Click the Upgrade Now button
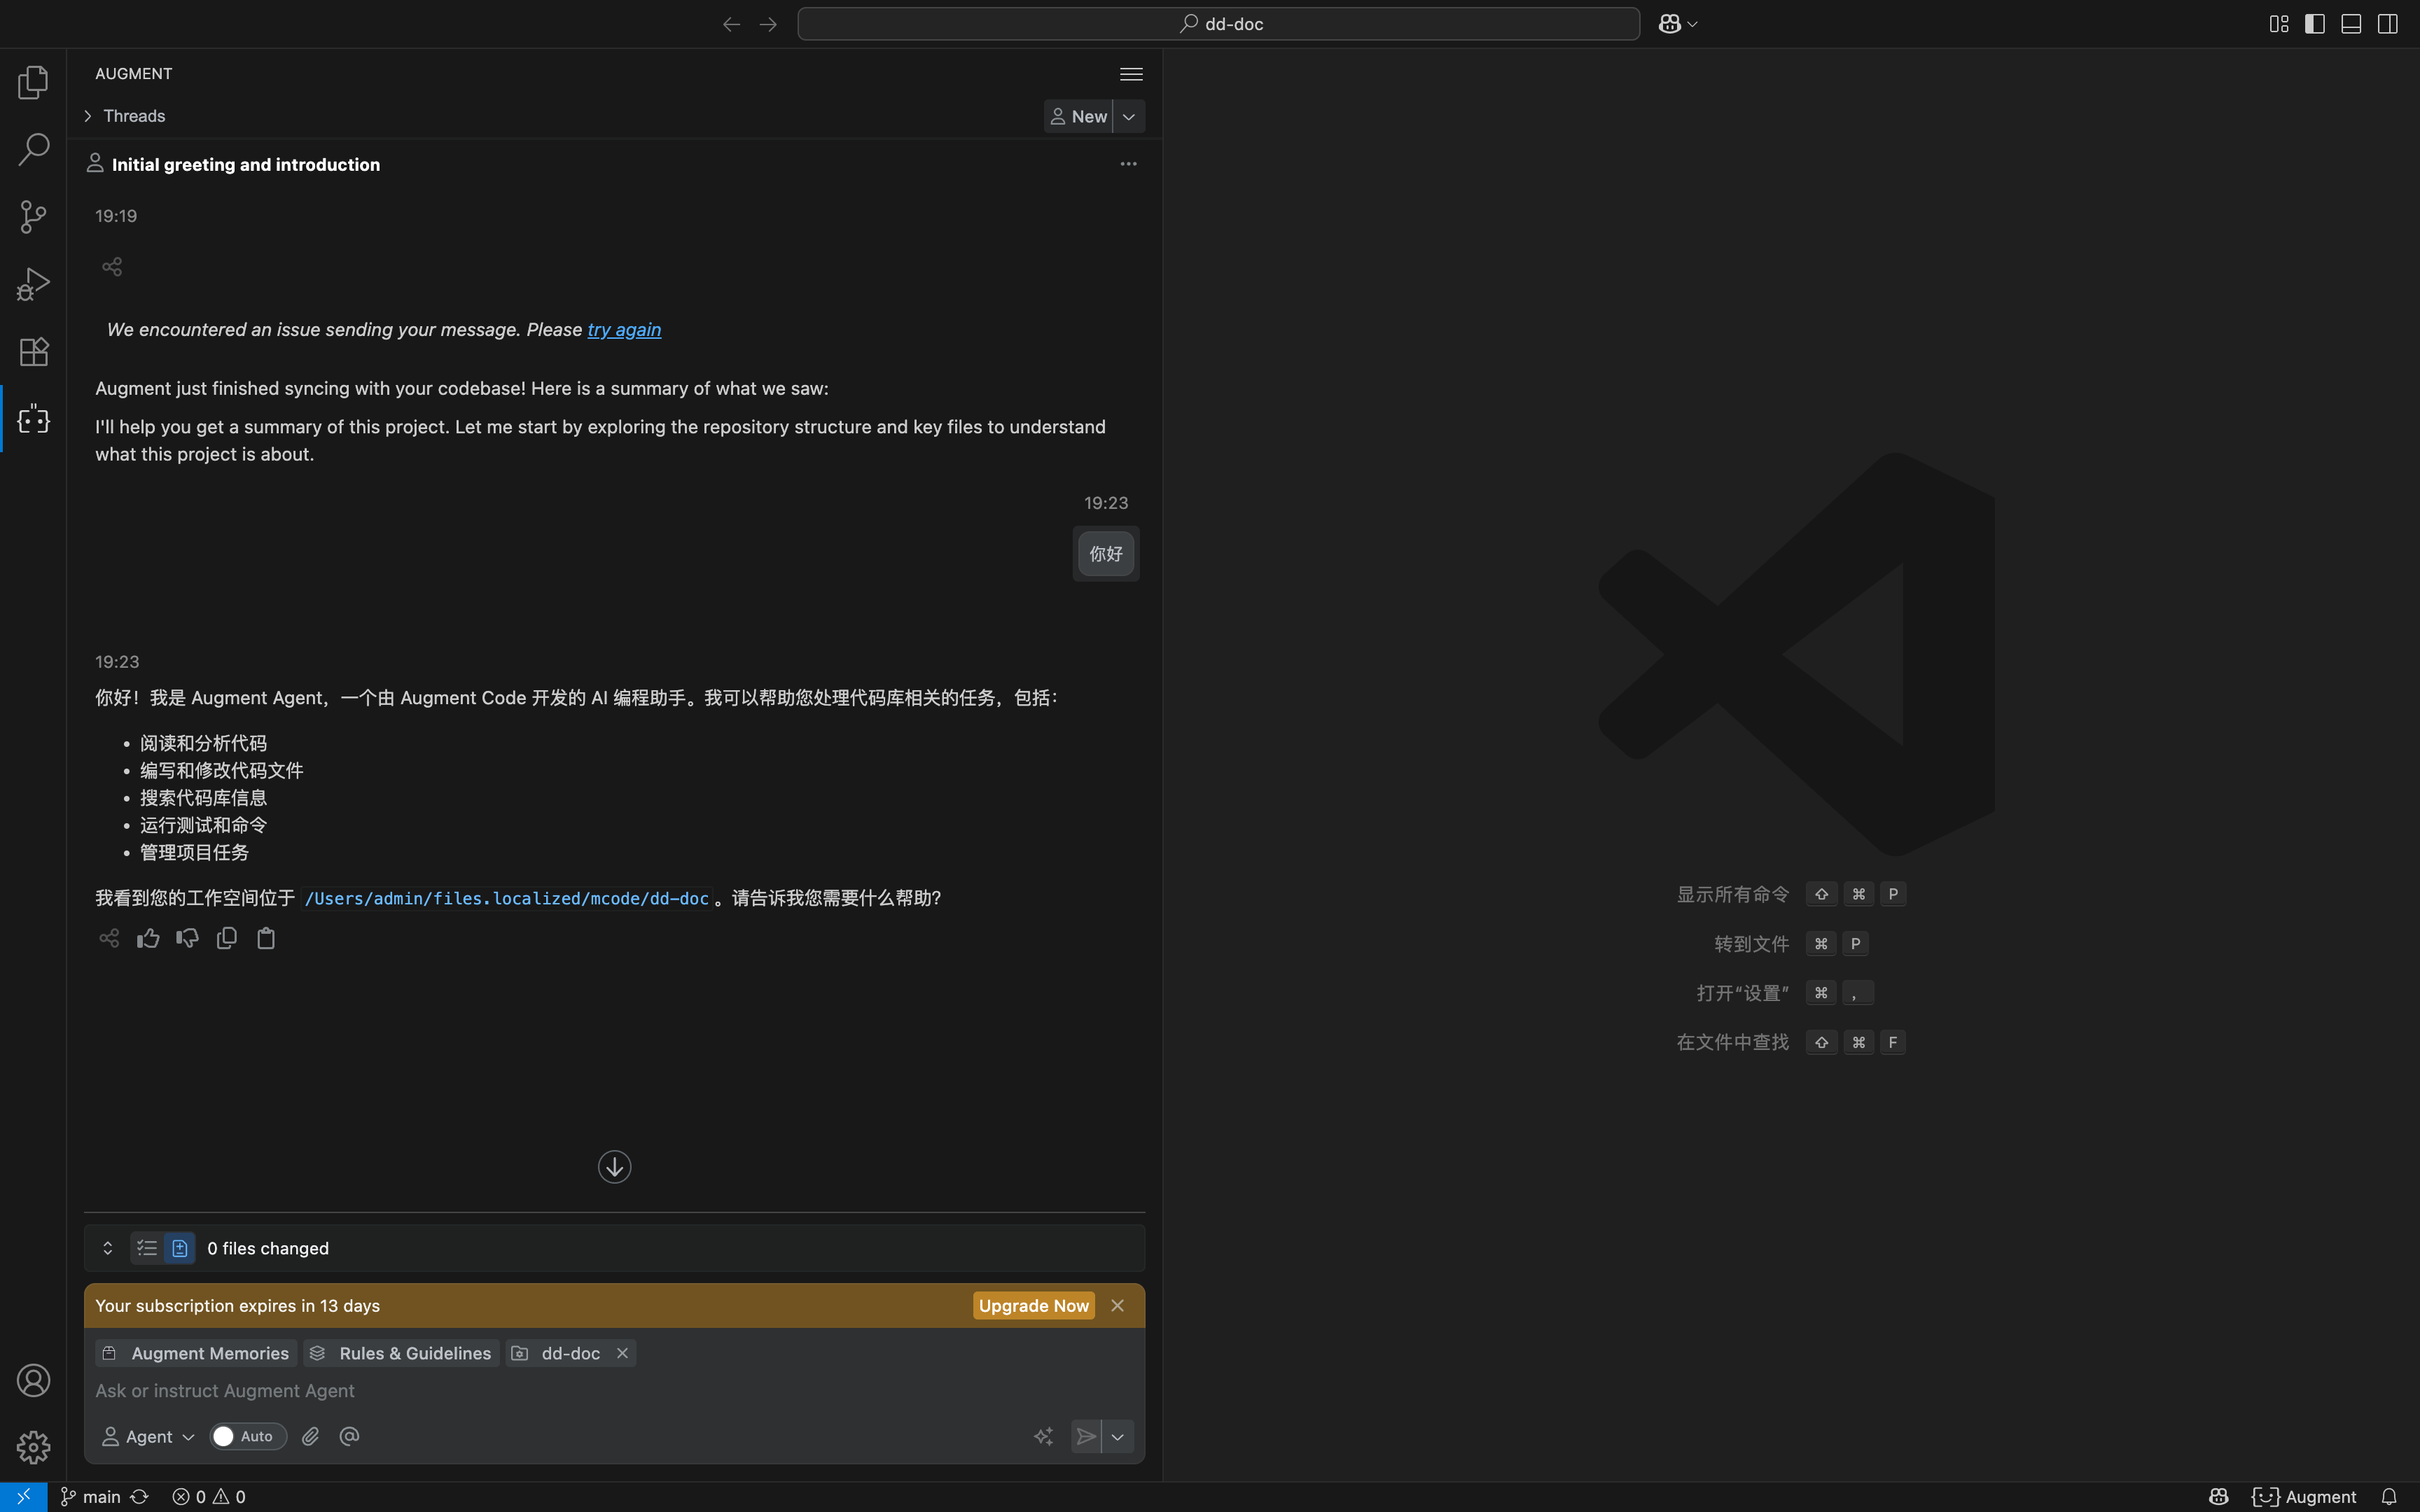This screenshot has width=2420, height=1512. point(1033,1305)
